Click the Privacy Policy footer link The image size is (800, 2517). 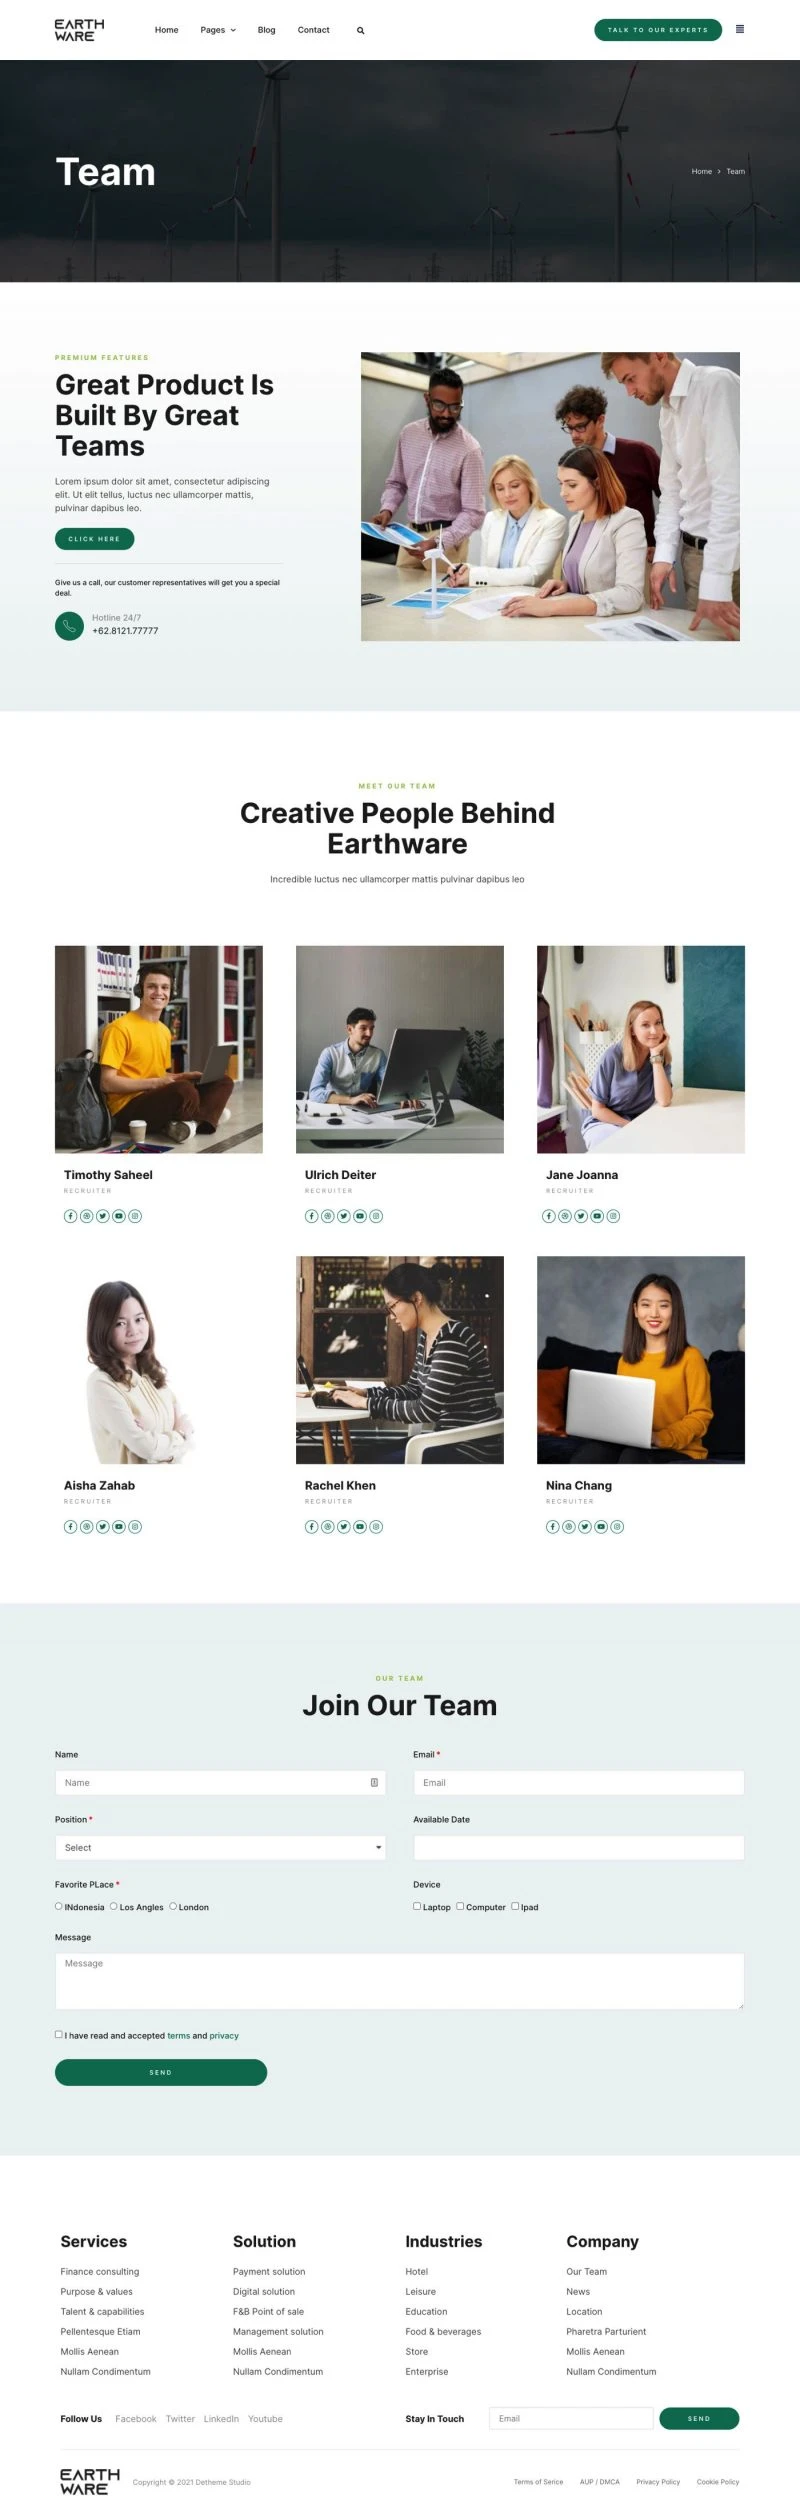(658, 2481)
